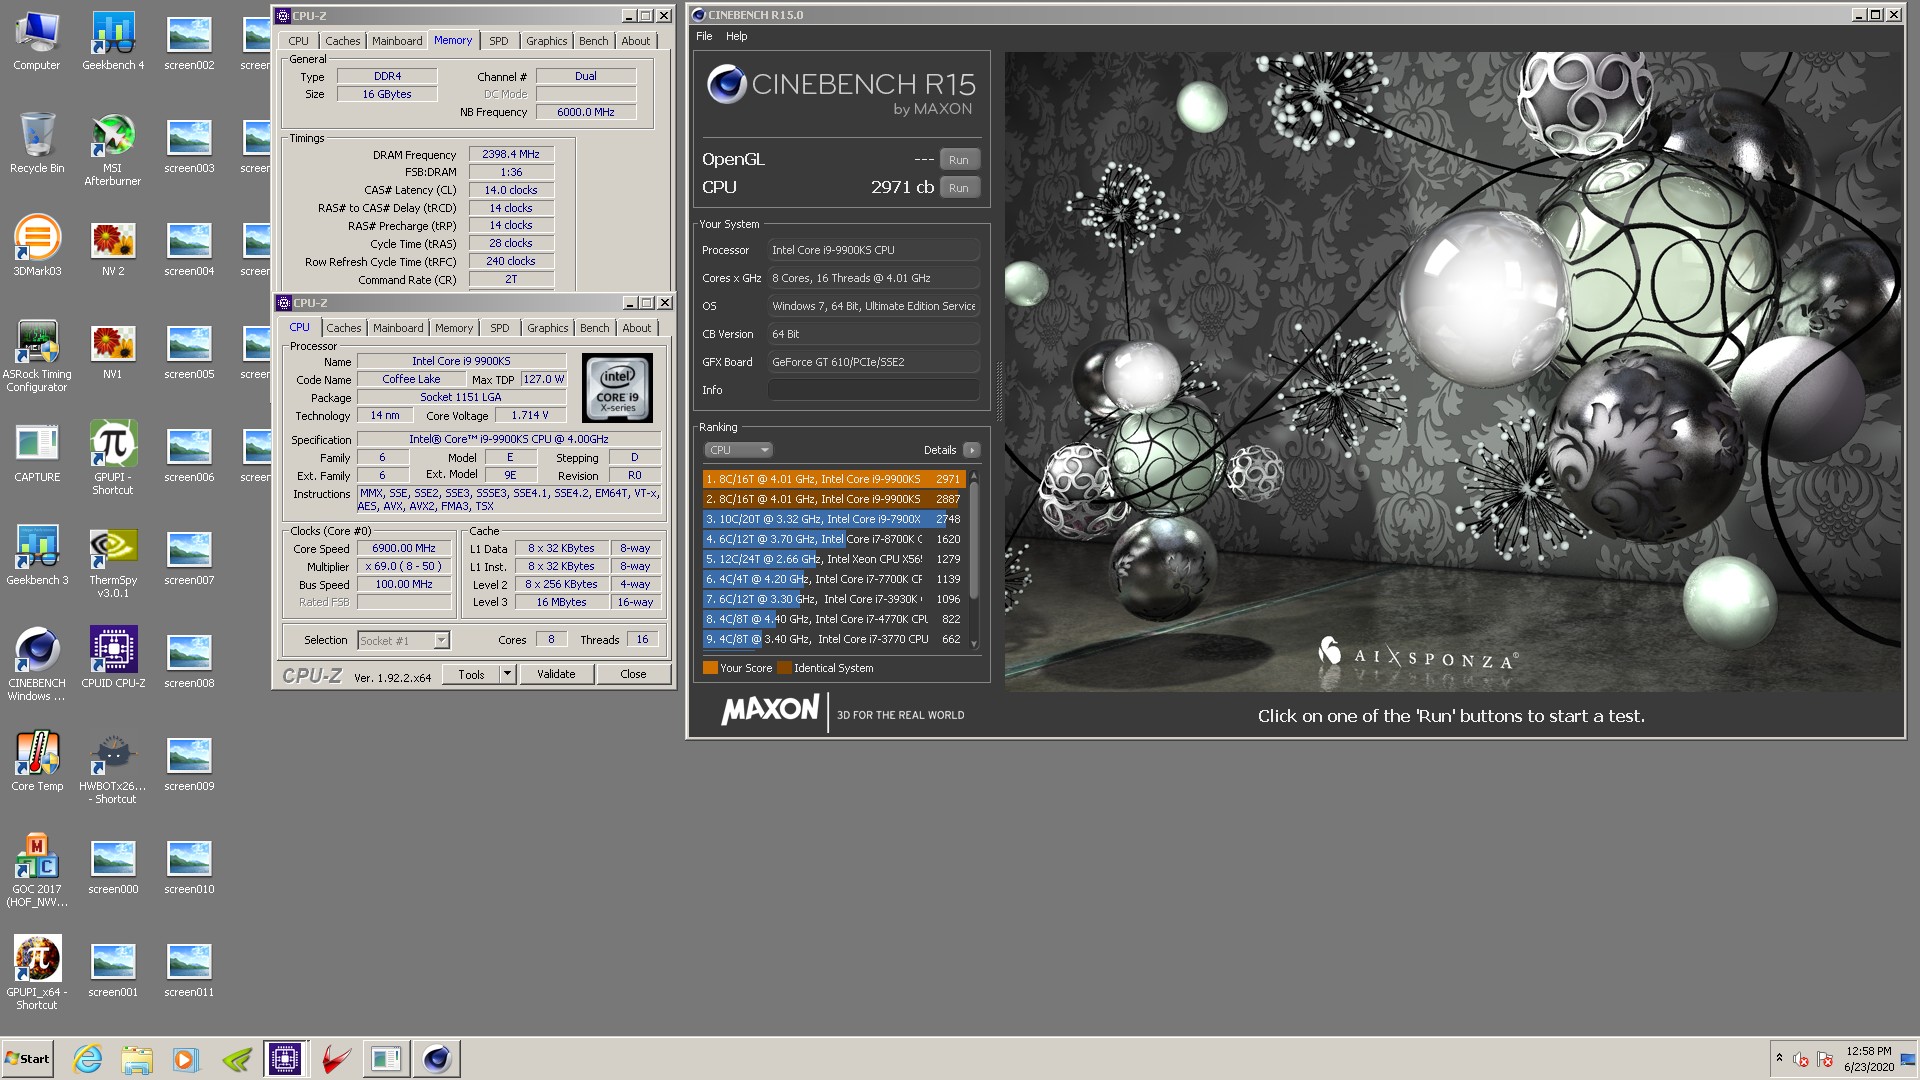Image resolution: width=1920 pixels, height=1080 pixels.
Task: Open NV1 desktop icon
Action: click(x=113, y=350)
